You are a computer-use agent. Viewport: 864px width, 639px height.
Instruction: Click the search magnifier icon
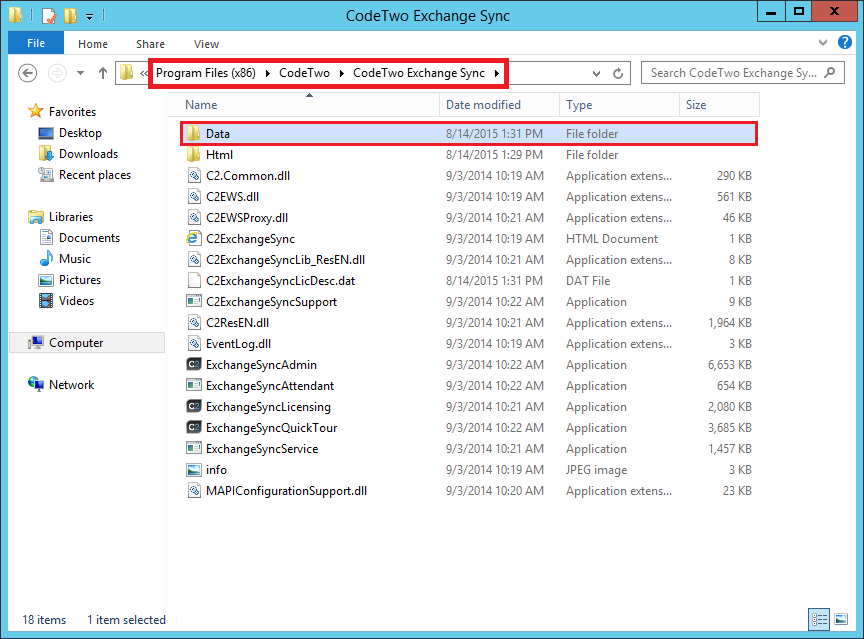[830, 73]
